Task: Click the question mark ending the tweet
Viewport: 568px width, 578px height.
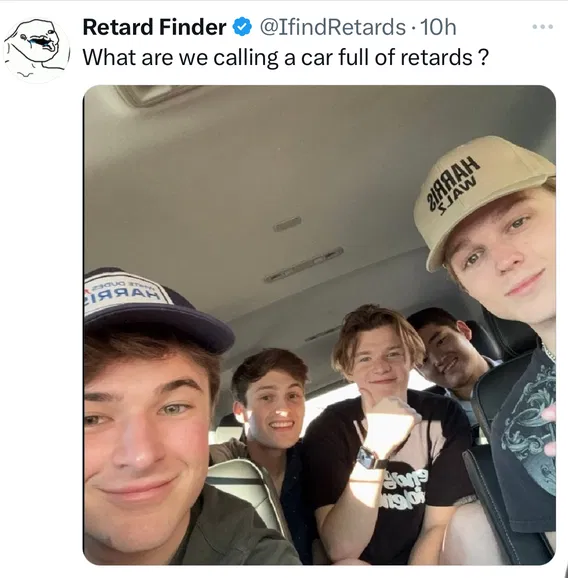Action: point(483,58)
